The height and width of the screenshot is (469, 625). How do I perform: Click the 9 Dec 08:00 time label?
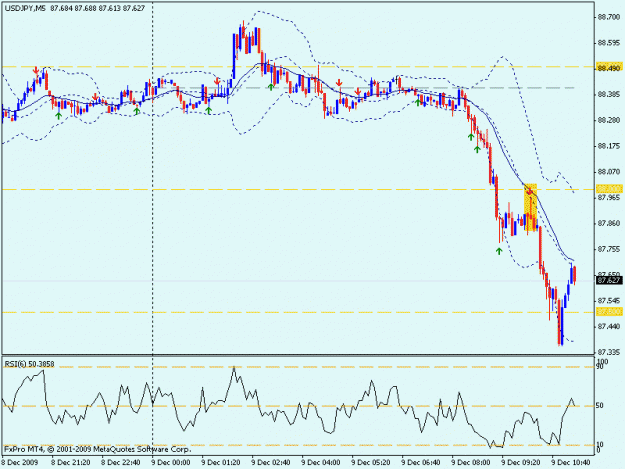(x=471, y=462)
